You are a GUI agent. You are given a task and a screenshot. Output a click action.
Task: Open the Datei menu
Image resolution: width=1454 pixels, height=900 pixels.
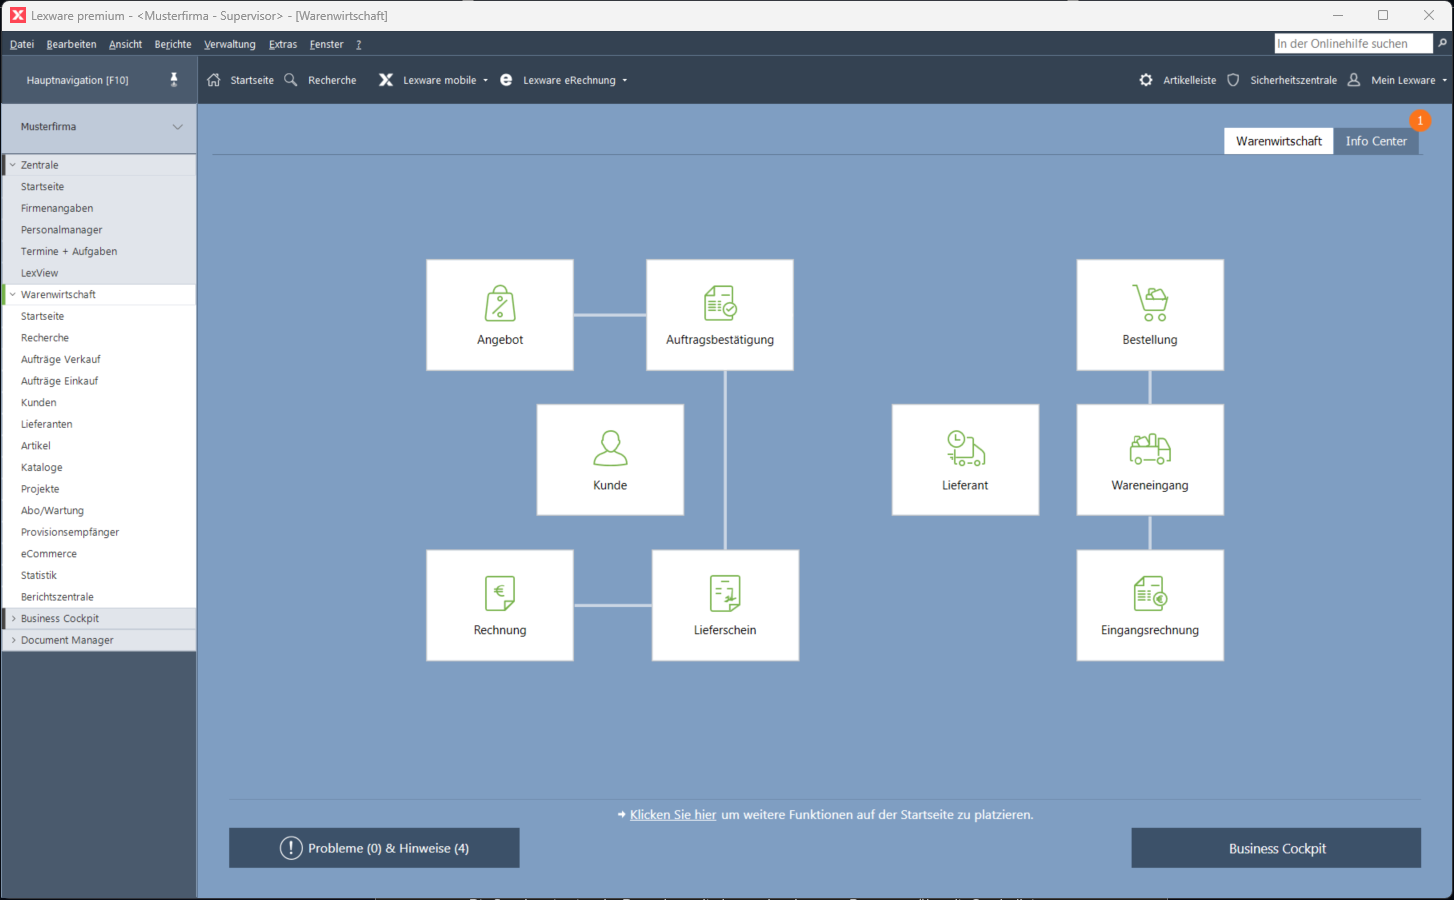coord(22,44)
